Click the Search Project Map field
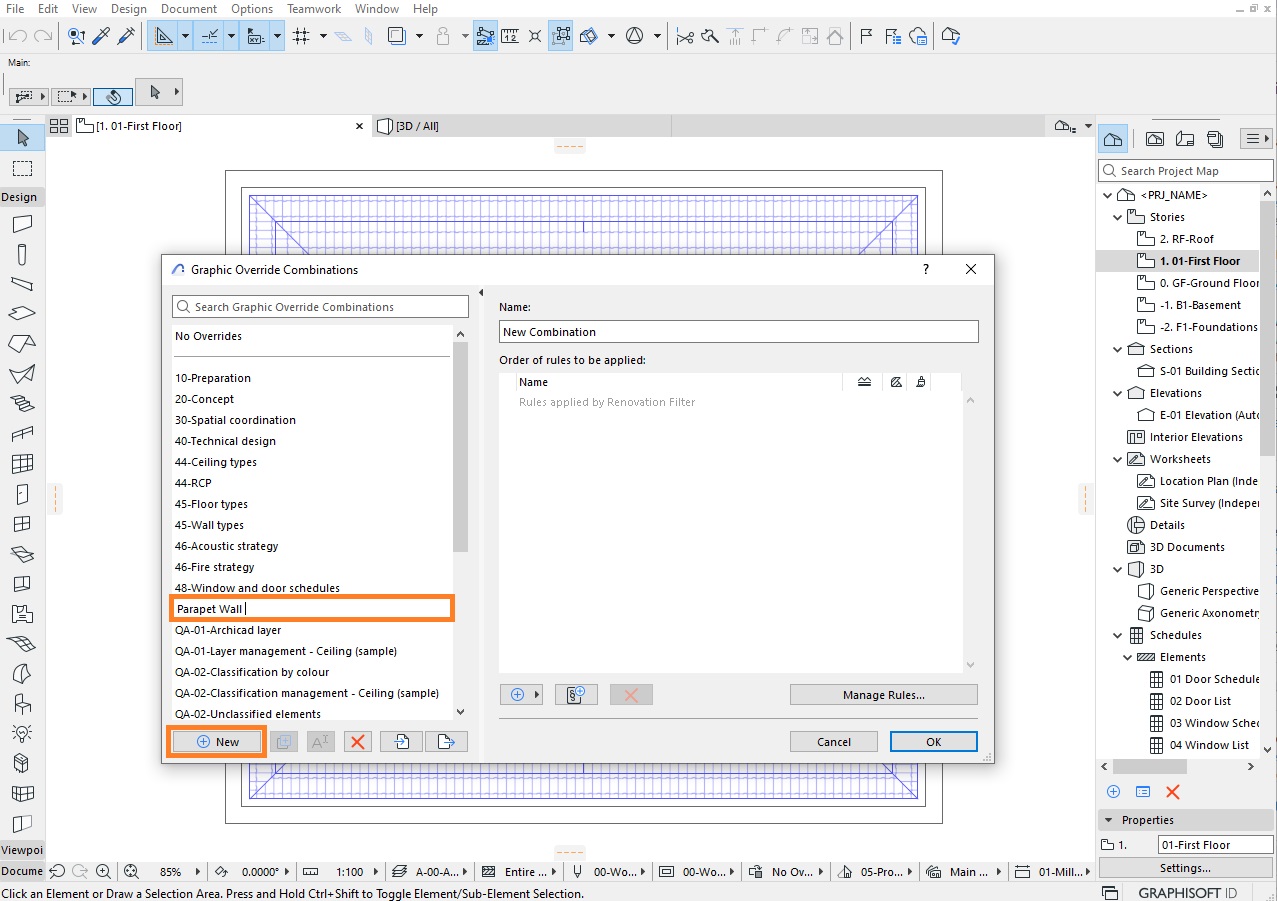Screen dimensions: 1277x901 [x=1186, y=171]
